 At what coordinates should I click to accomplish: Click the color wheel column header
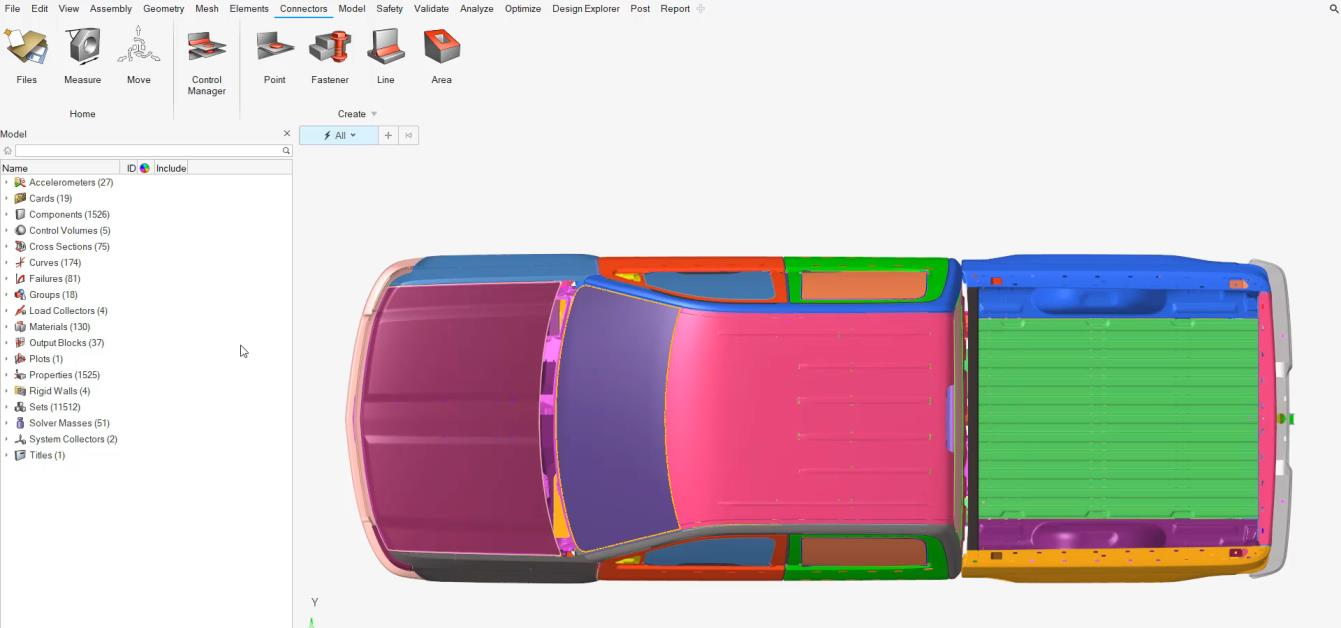tap(144, 168)
